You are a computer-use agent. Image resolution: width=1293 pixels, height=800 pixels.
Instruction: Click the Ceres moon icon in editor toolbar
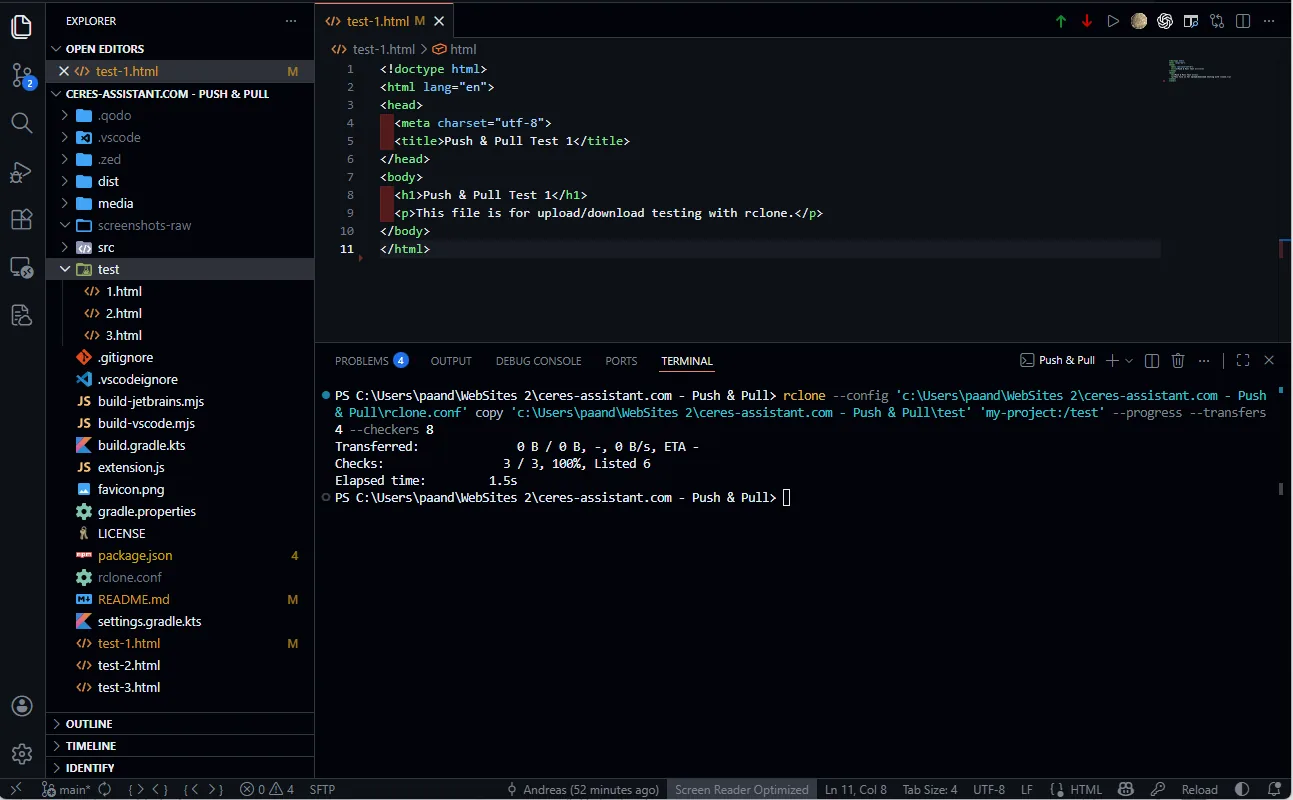[x=1139, y=21]
